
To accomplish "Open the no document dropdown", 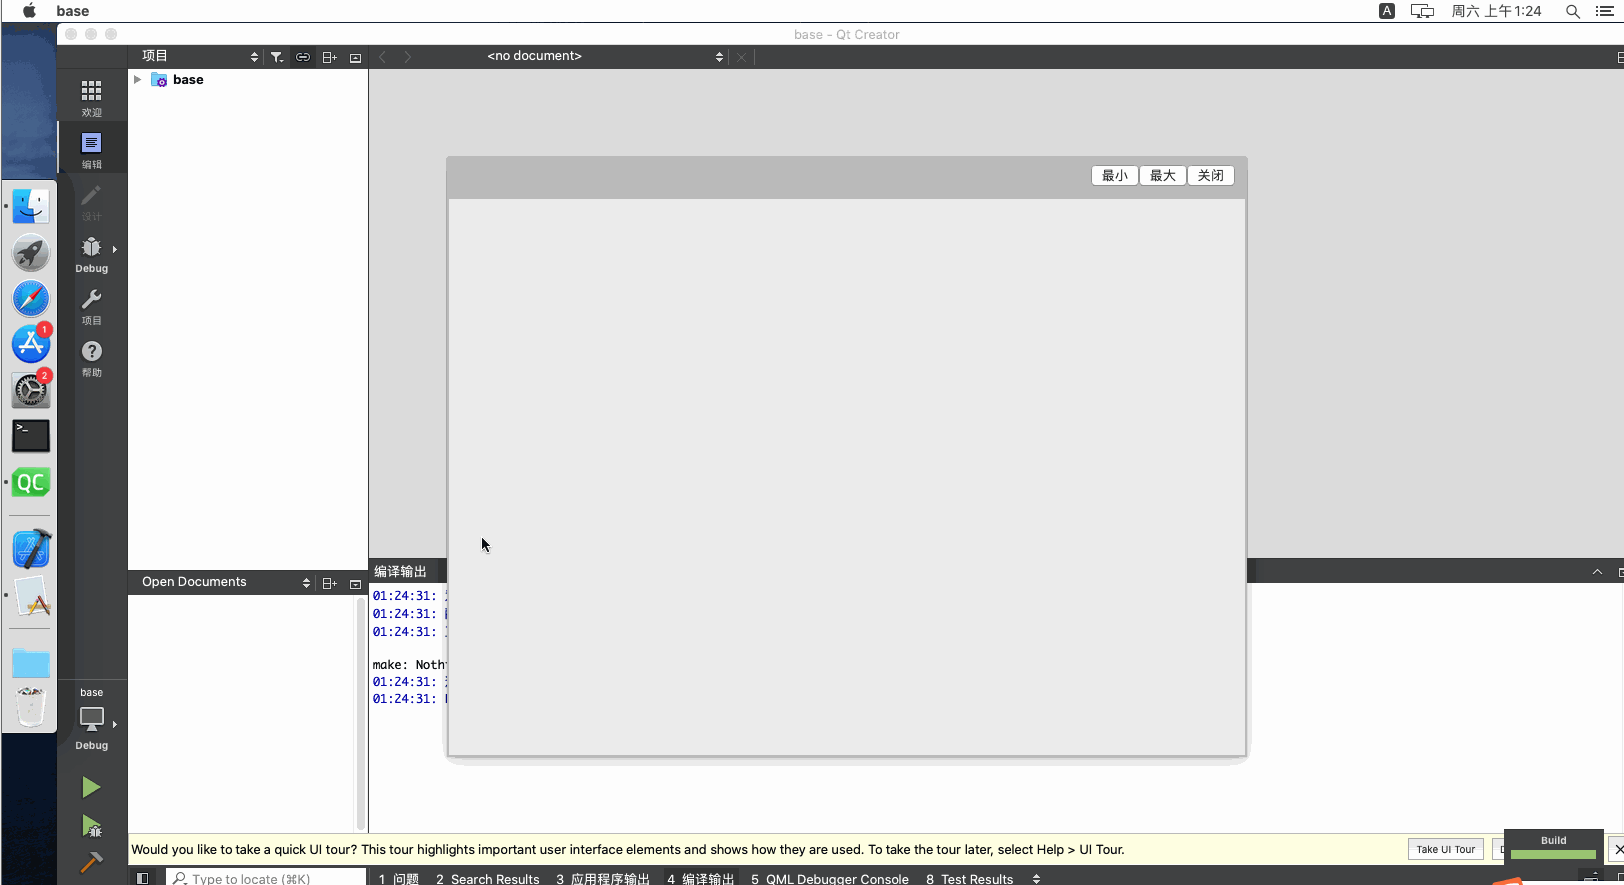I will click(604, 57).
